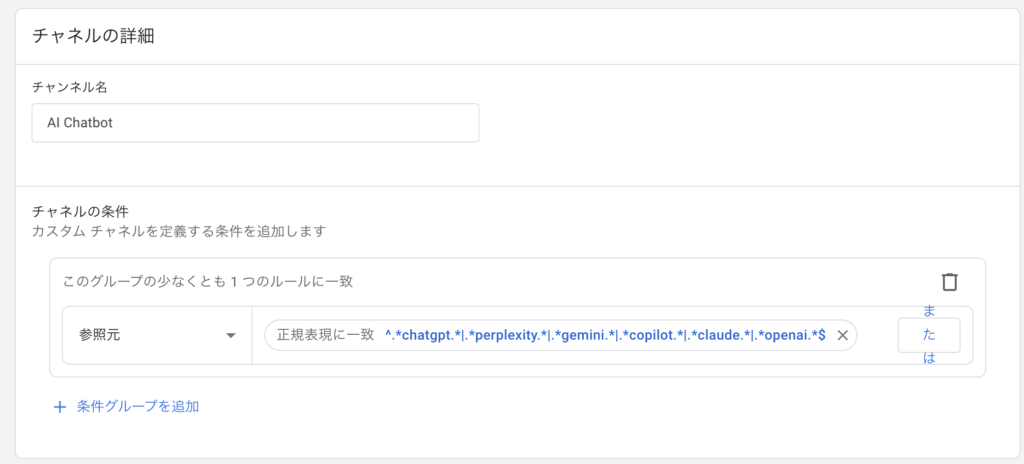Screen dimensions: 1024x464
Task: Remove the regex condition chip with X
Action: (842, 336)
